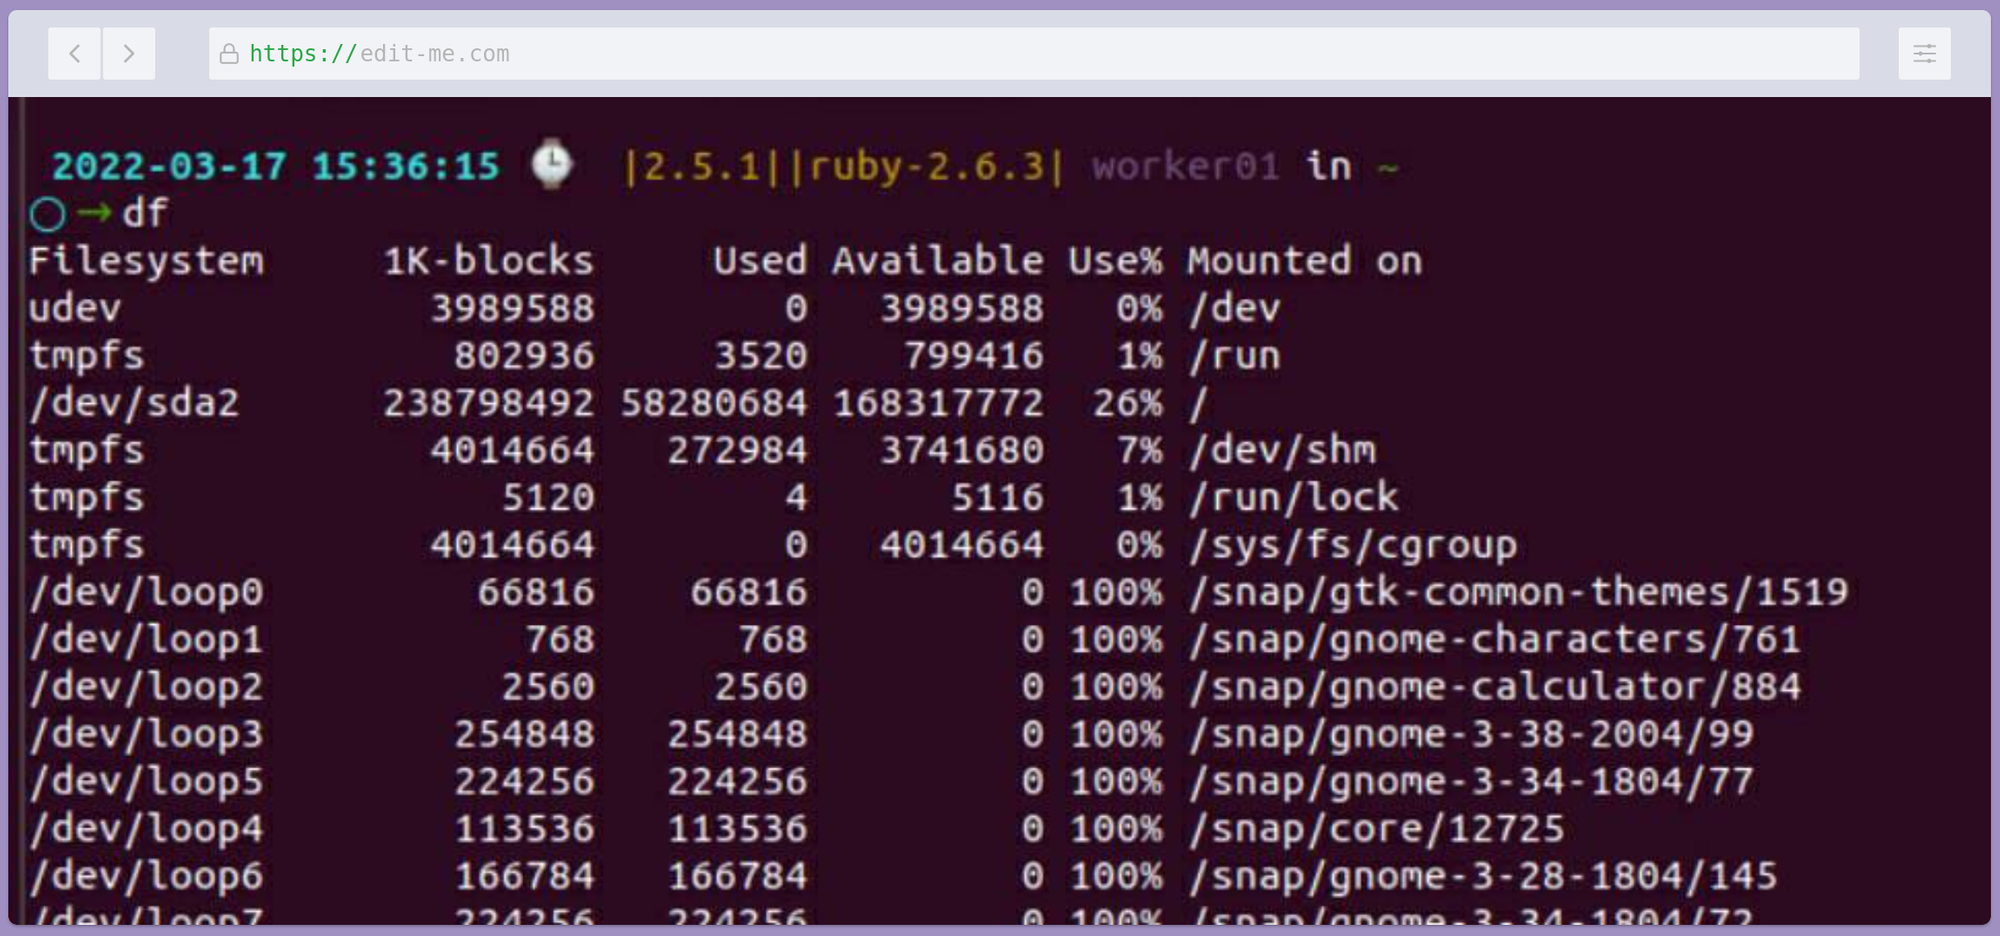Go back with the browser back arrow
This screenshot has width=2000, height=936.
75,54
